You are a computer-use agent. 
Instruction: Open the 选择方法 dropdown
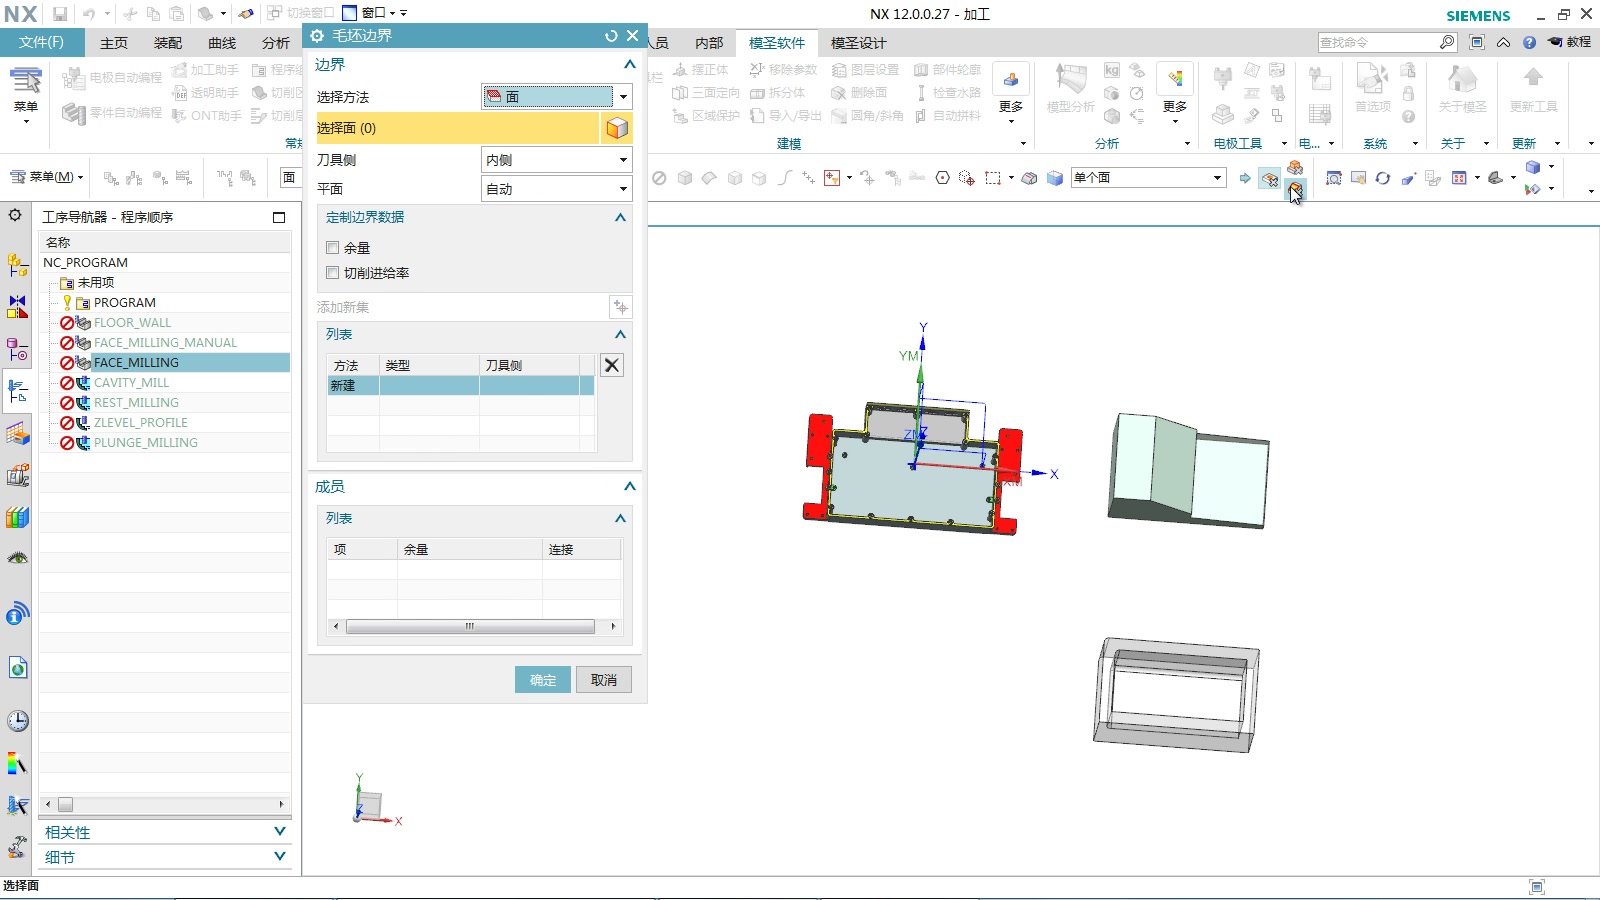556,97
